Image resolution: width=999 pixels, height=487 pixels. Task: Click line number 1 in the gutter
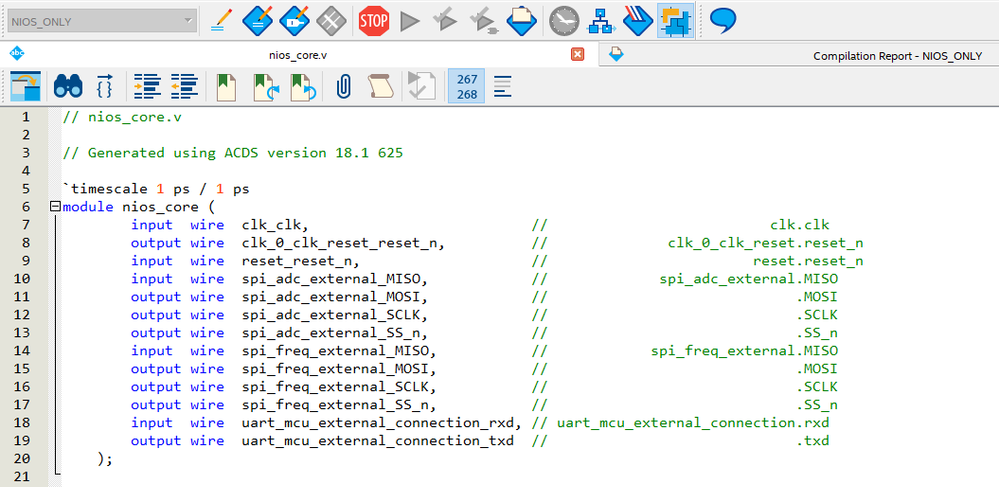[x=25, y=117]
